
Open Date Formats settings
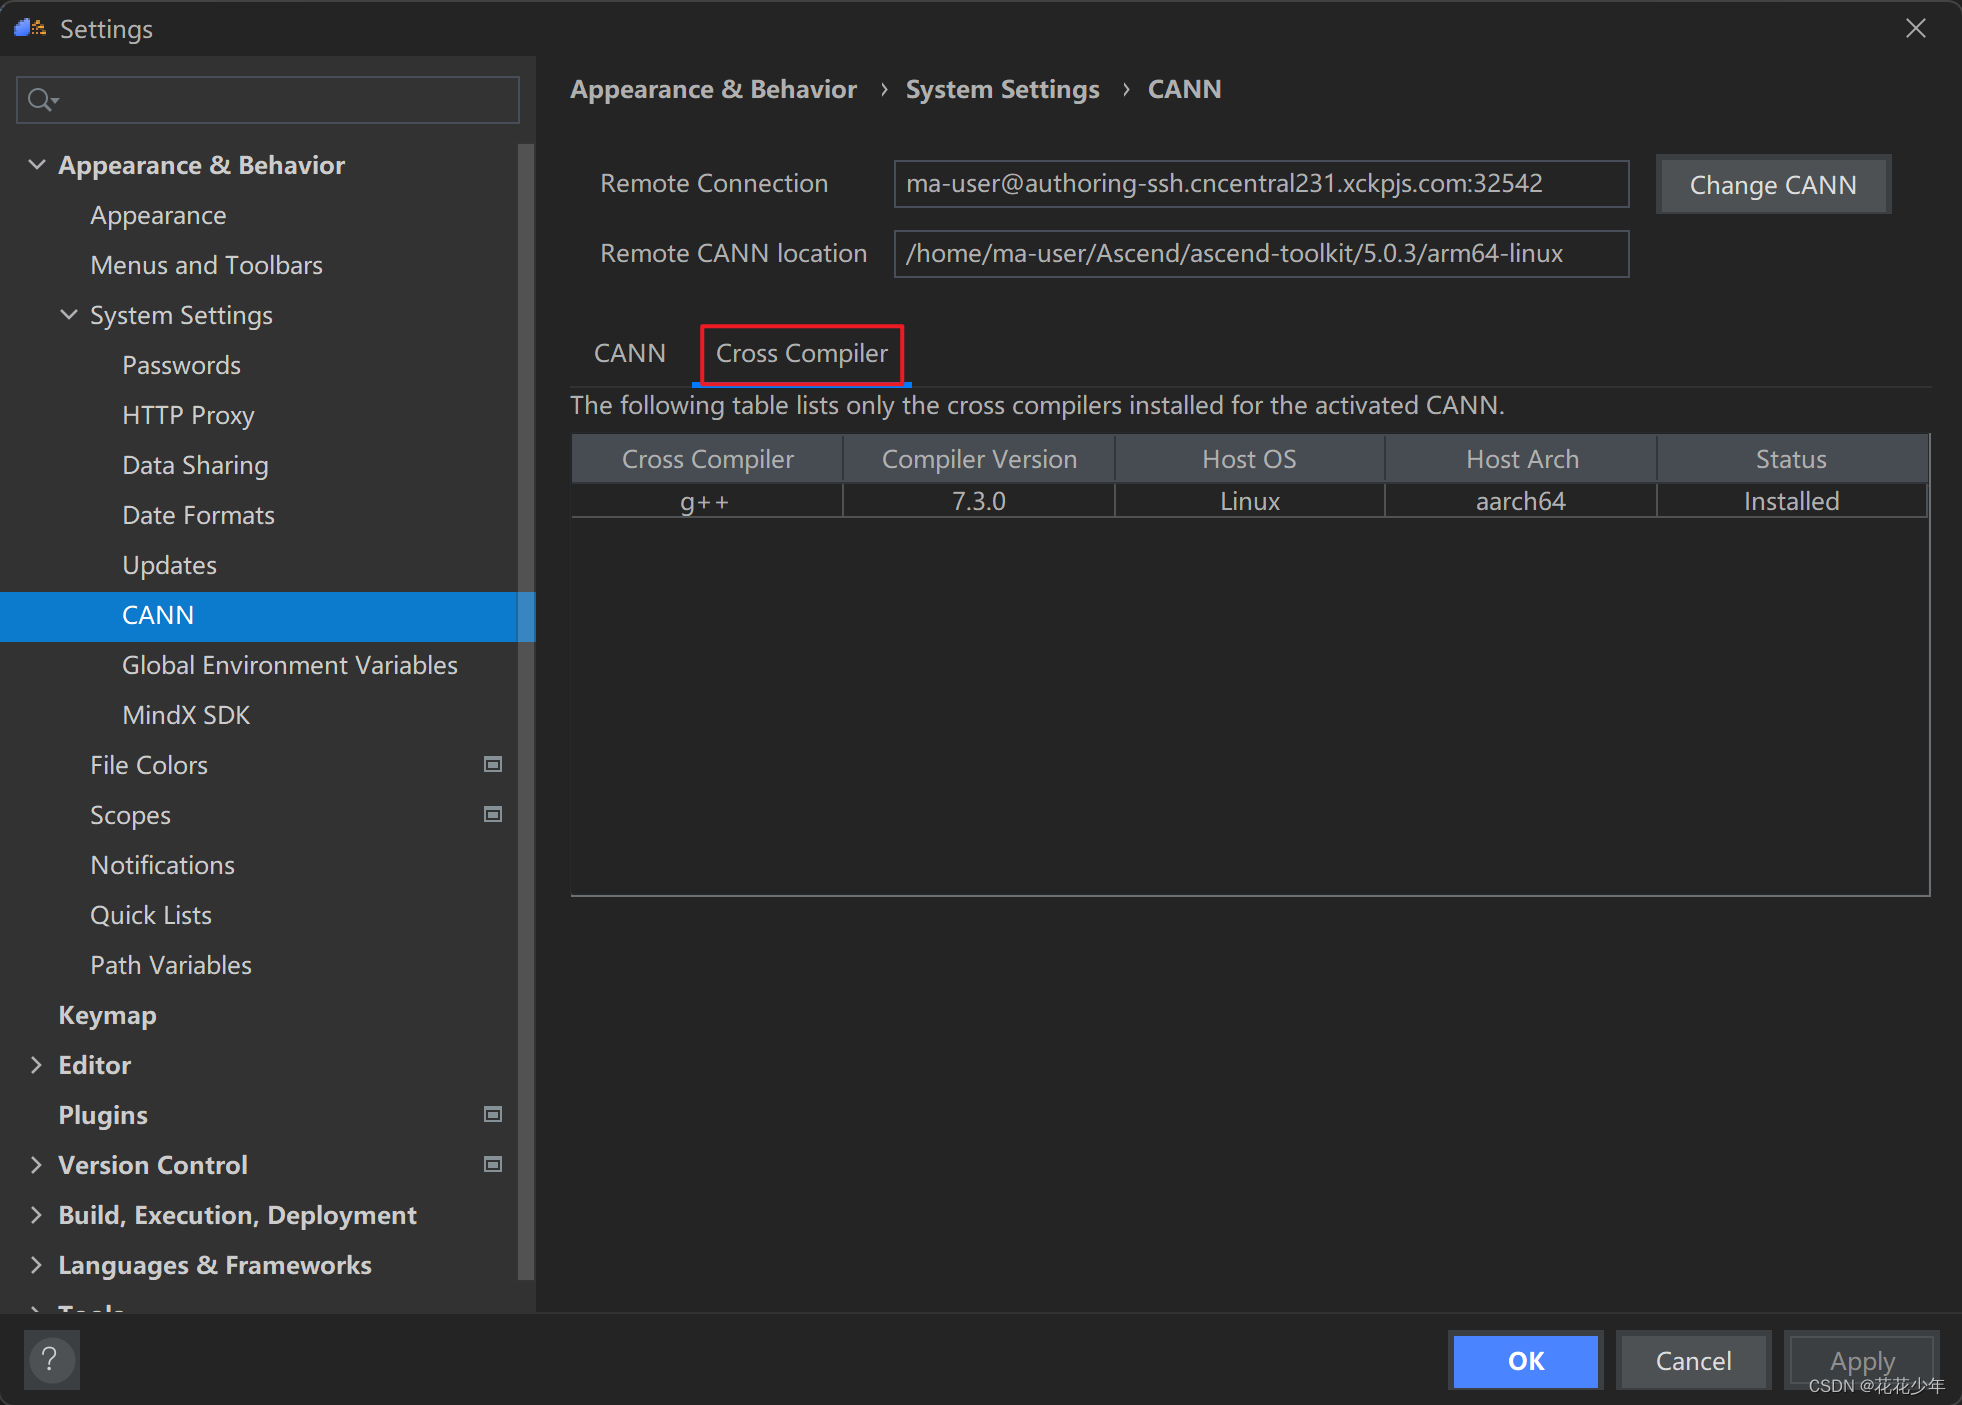click(x=198, y=515)
